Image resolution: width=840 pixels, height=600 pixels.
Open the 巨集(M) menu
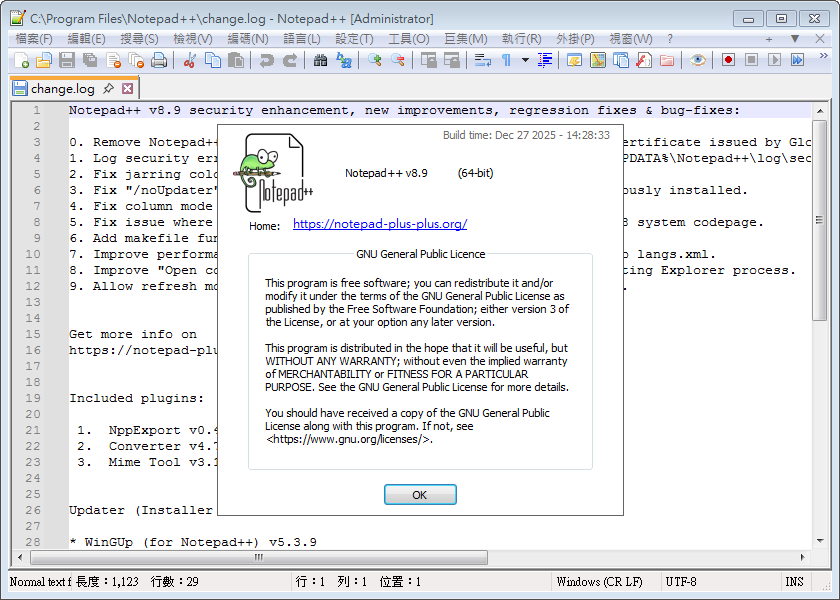tap(466, 39)
